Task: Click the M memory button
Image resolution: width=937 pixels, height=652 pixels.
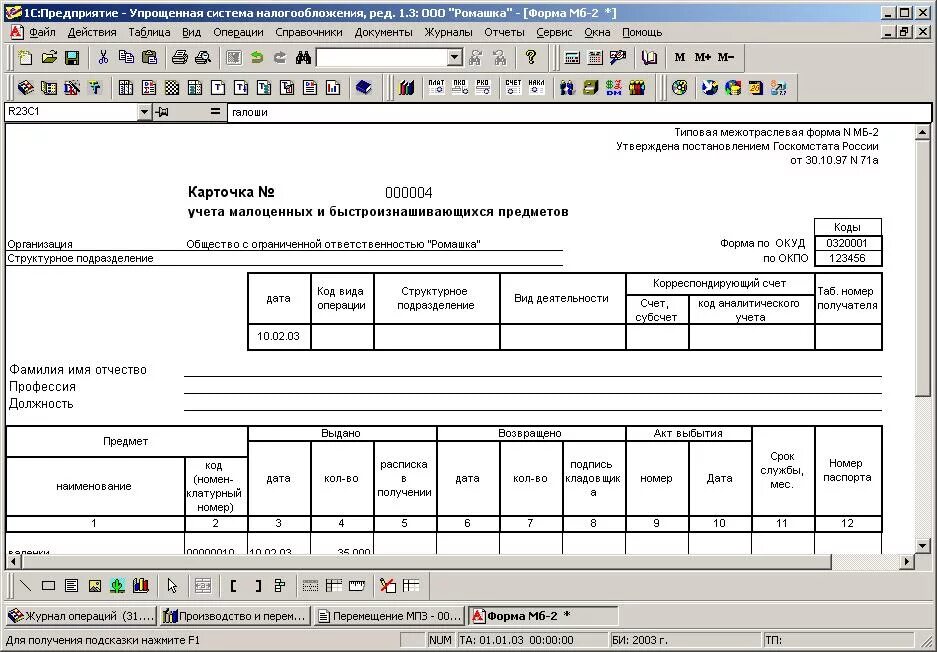Action: pyautogui.click(x=679, y=57)
